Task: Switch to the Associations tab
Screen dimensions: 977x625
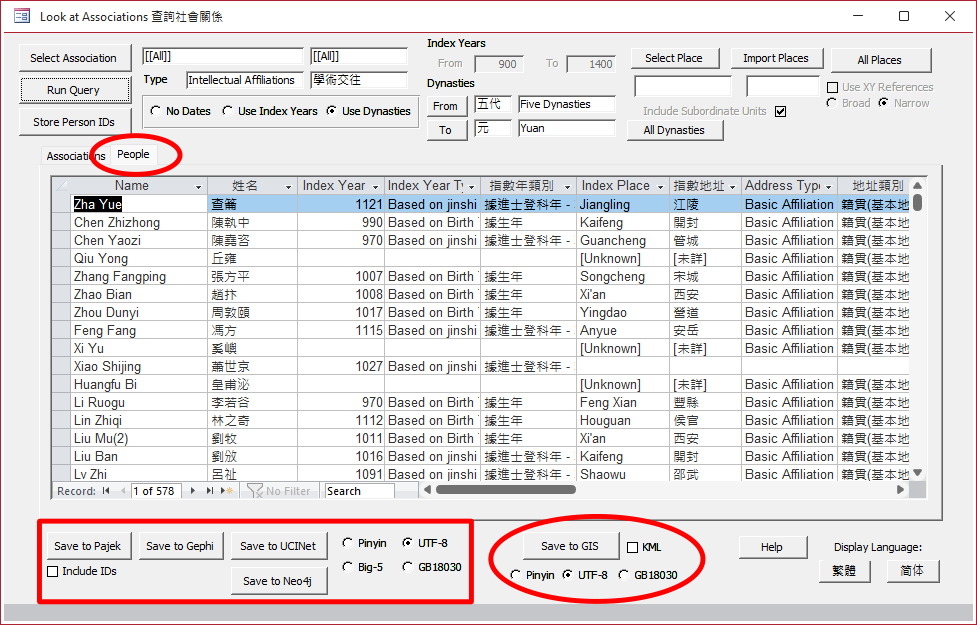Action: [75, 156]
